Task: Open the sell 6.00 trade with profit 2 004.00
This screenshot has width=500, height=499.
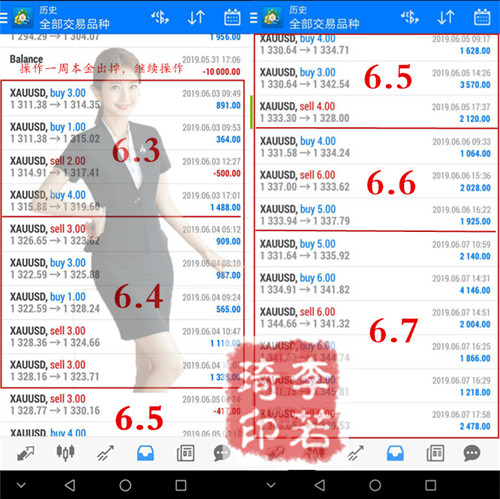Action: (x=376, y=318)
